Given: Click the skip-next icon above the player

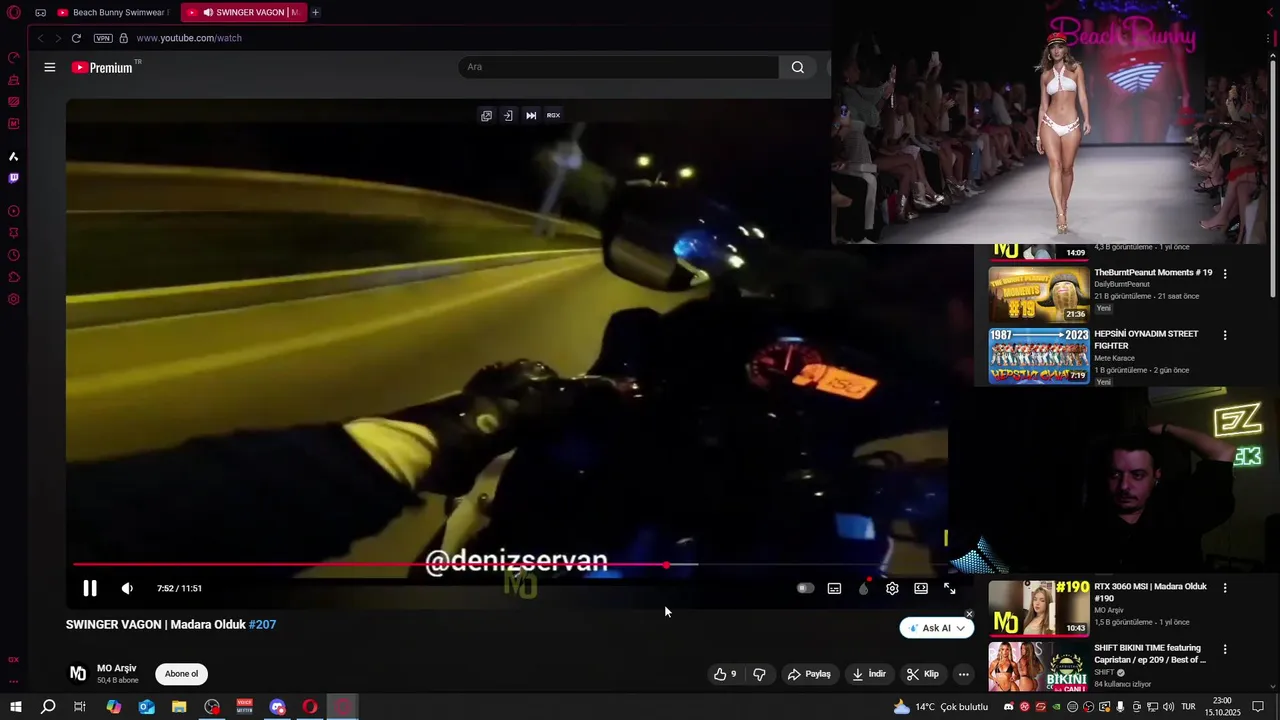Looking at the screenshot, I should pos(531,115).
